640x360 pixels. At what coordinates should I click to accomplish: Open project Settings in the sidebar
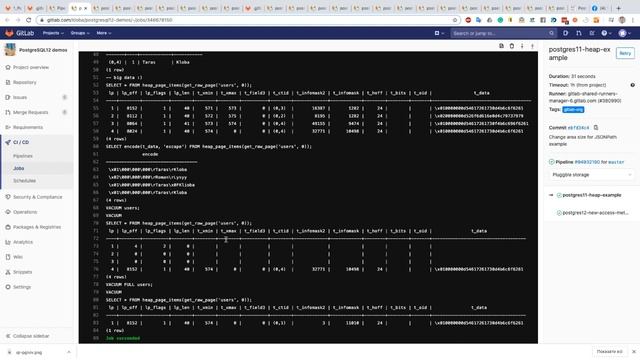(22, 287)
